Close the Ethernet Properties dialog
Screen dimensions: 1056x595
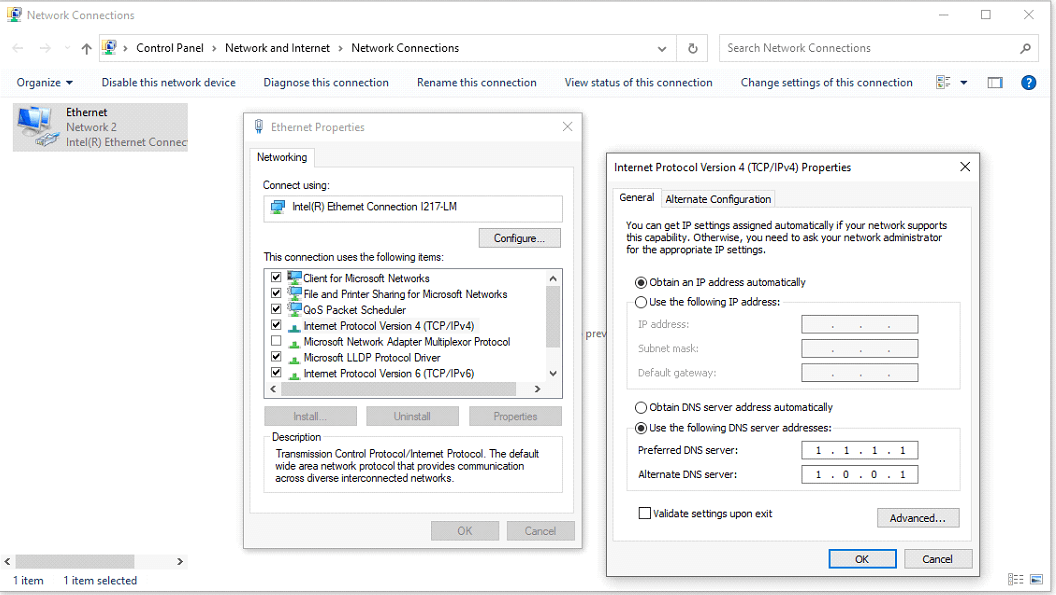[x=567, y=127]
